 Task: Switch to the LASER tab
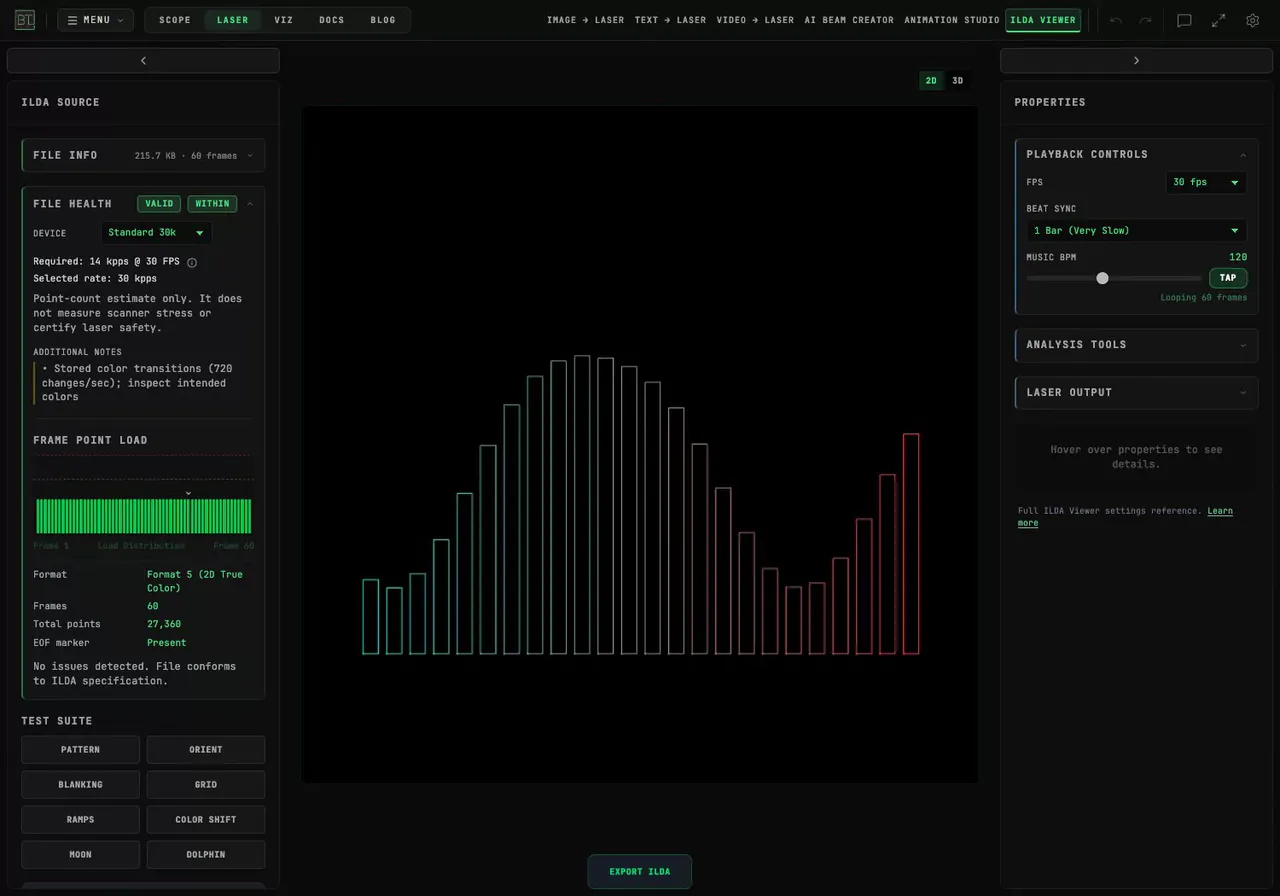[x=233, y=20]
